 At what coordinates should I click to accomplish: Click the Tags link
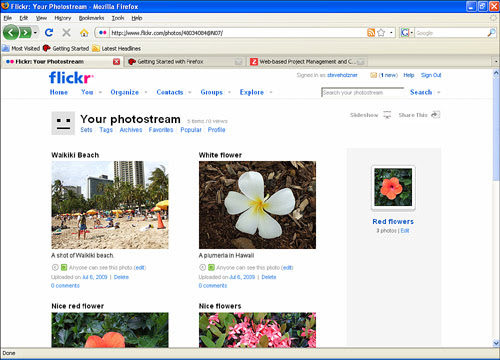click(x=106, y=130)
